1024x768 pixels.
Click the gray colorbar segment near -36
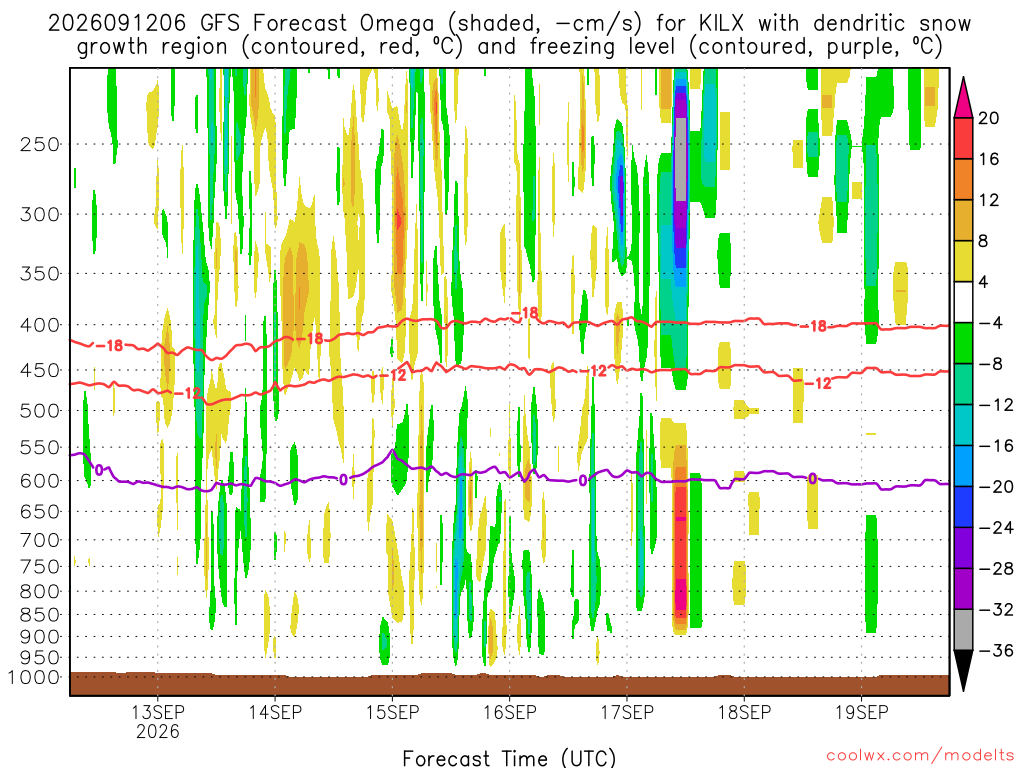point(963,630)
